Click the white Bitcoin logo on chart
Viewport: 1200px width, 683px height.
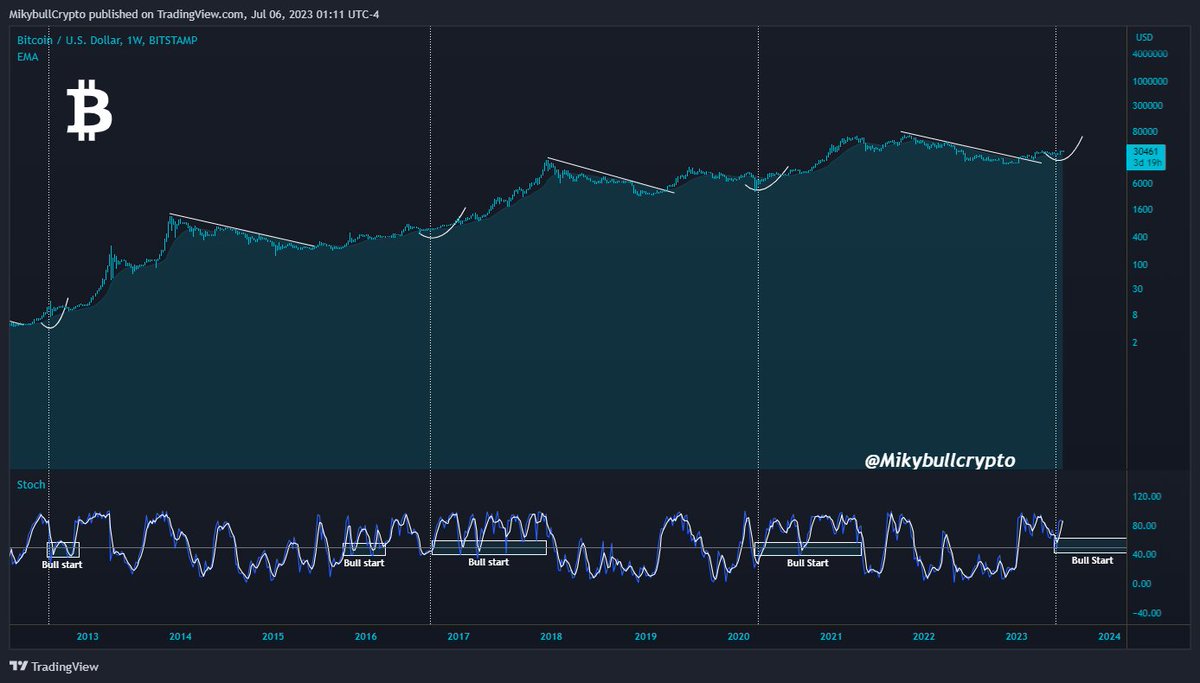tap(89, 110)
